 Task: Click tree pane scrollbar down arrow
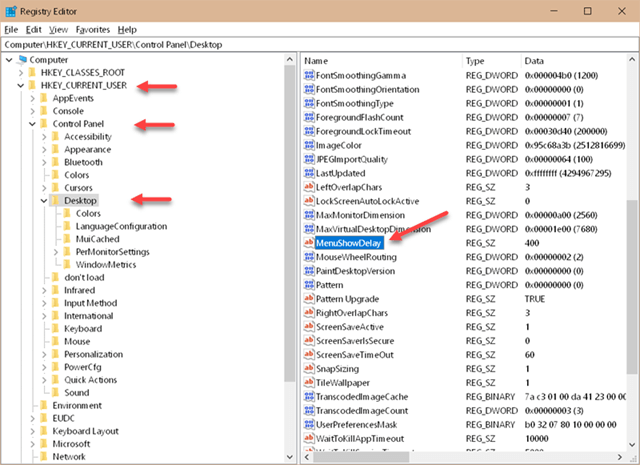point(289,456)
